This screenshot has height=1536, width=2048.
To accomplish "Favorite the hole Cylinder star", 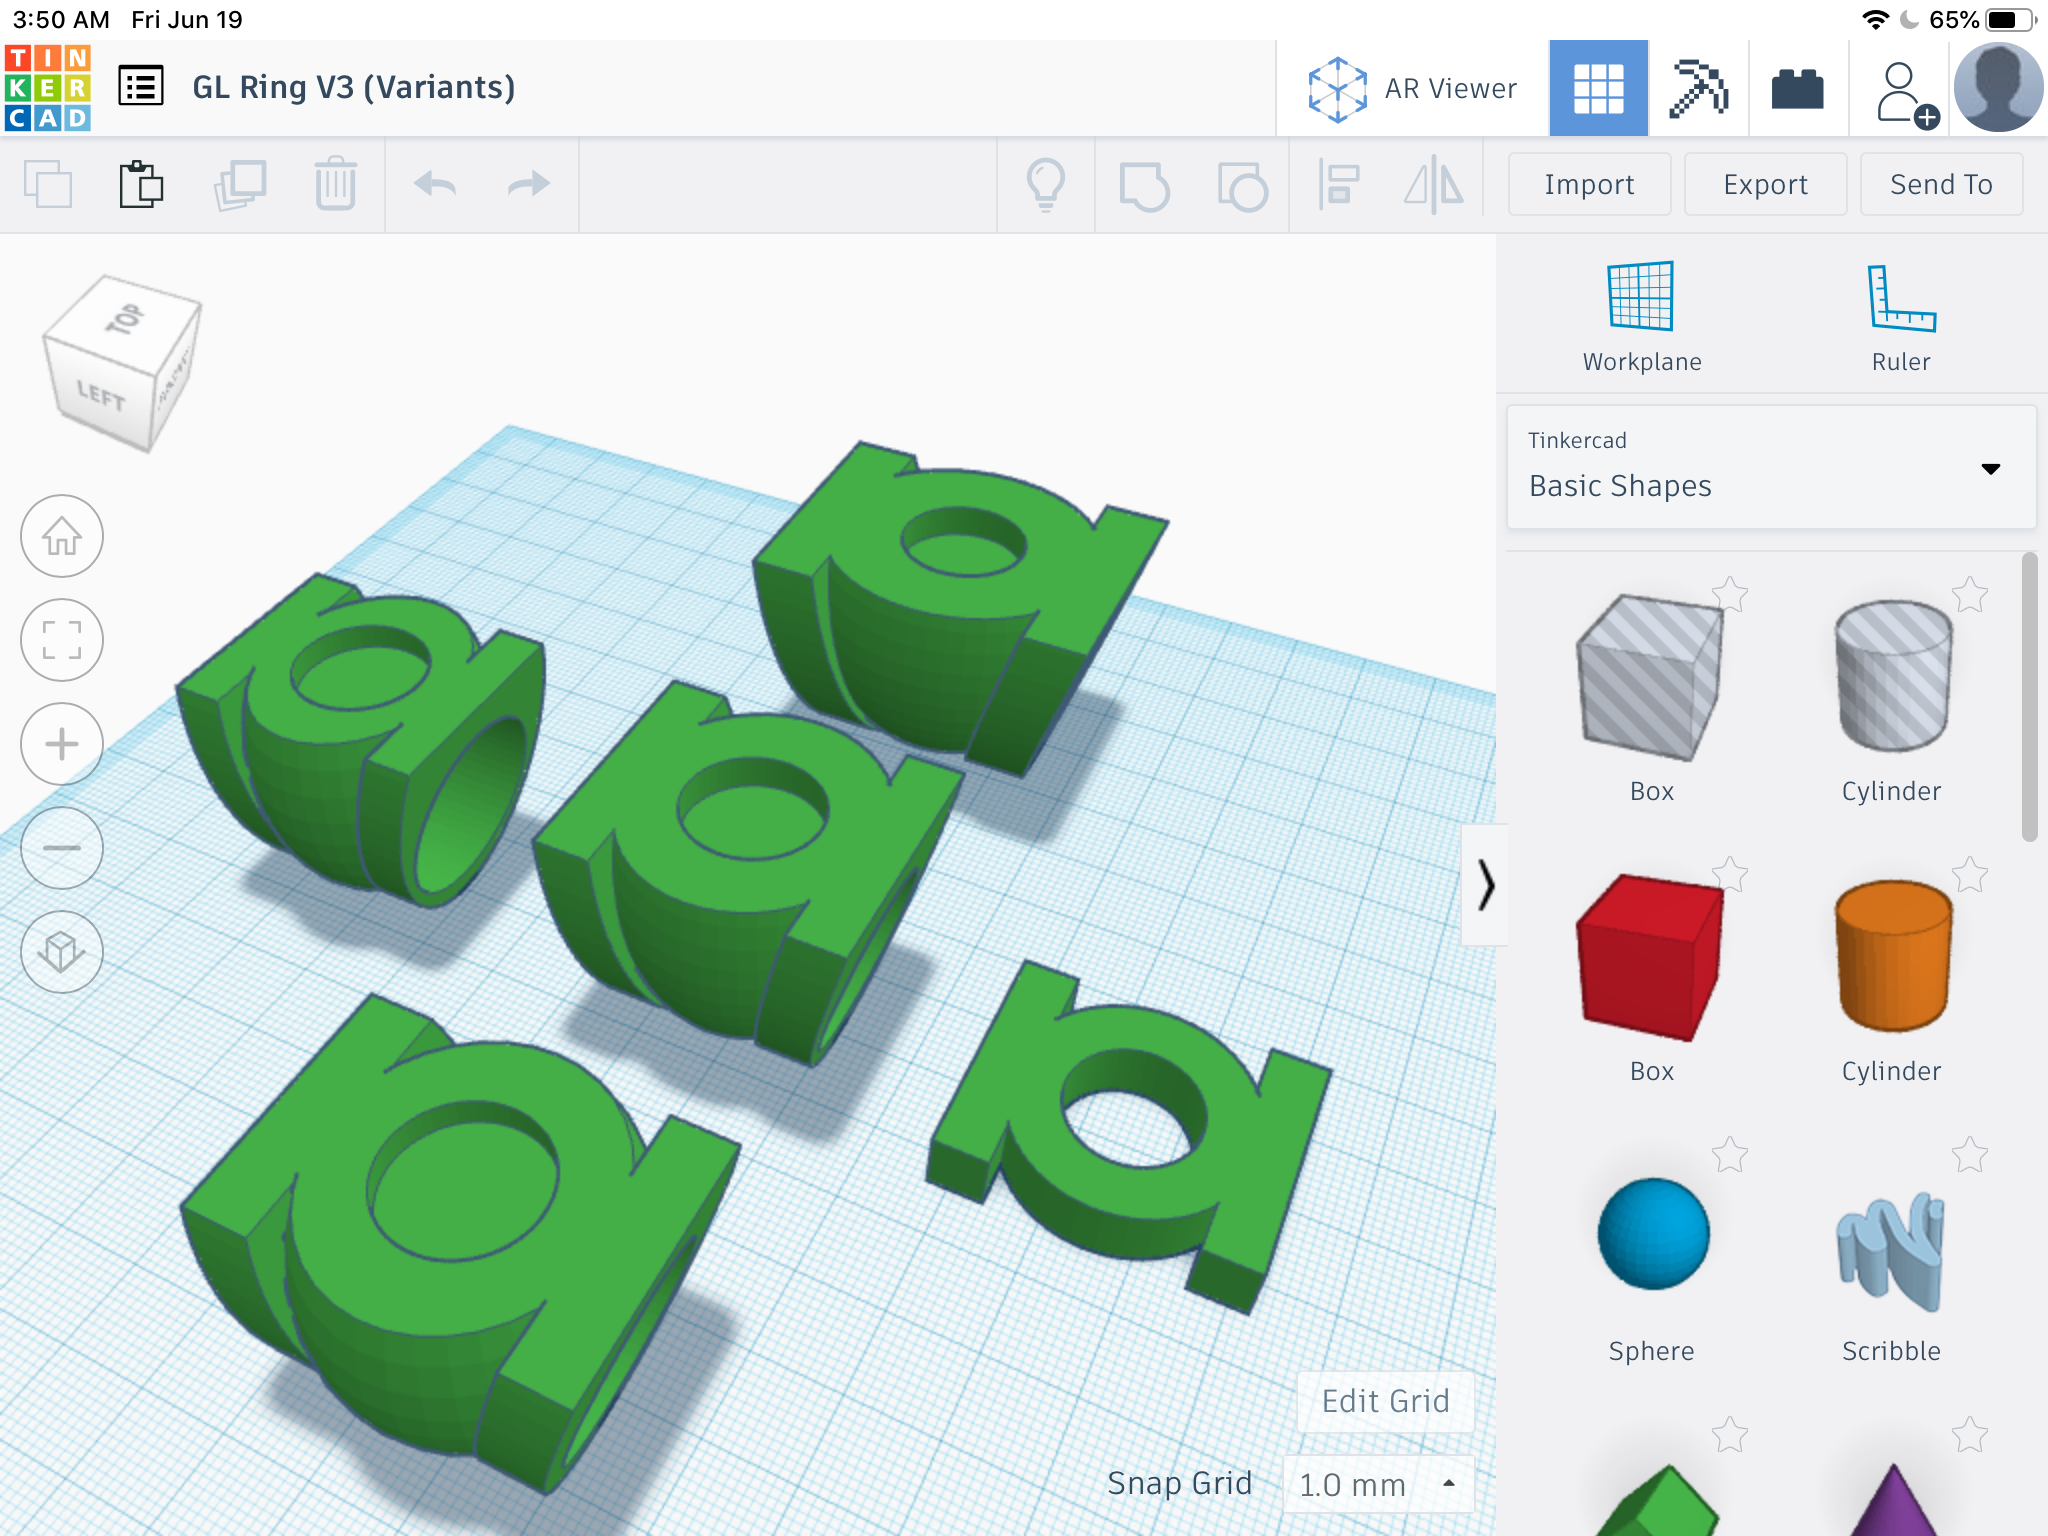I will tap(1970, 595).
